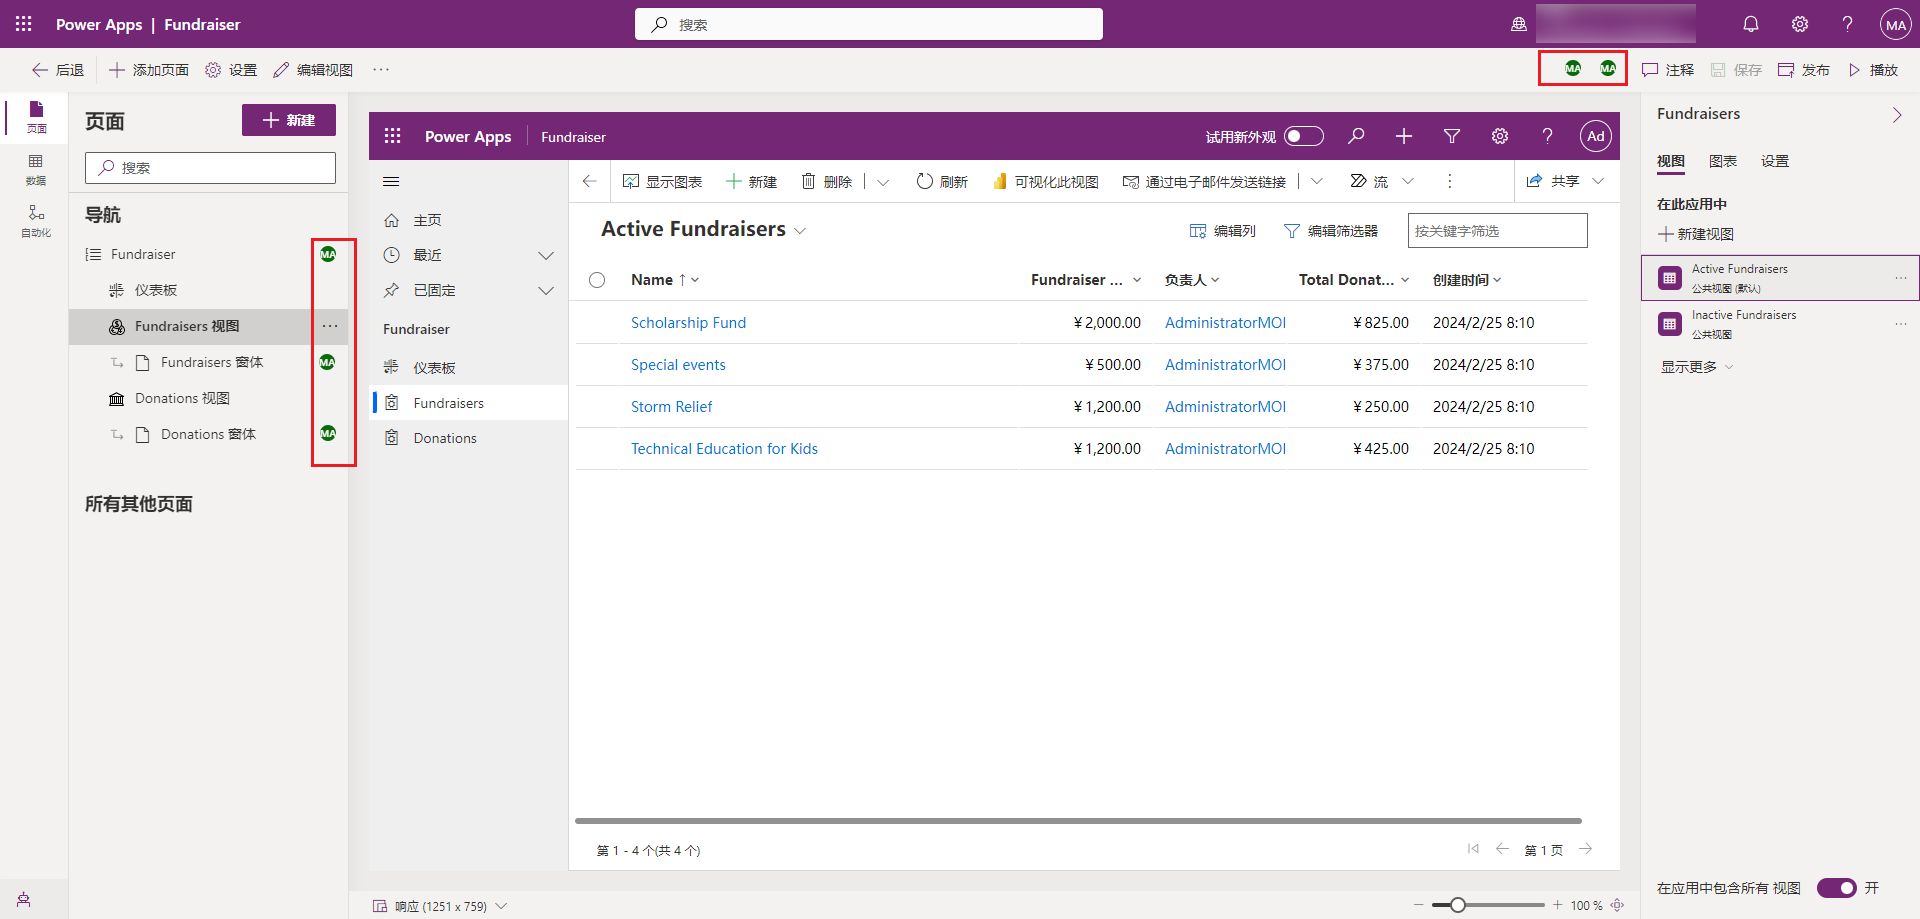Open the toolbar overflow ellipsis near 编辑视图
Screen dimensions: 1920x919
point(381,69)
